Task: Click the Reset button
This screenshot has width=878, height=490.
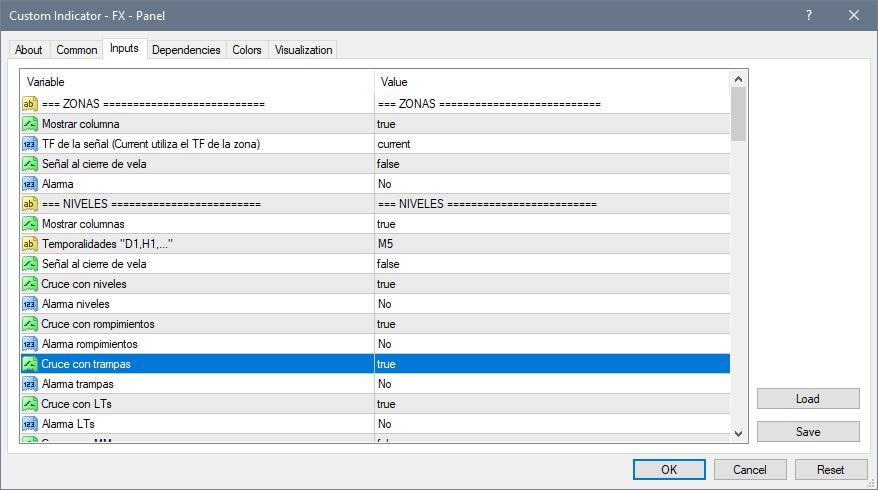Action: tap(830, 470)
